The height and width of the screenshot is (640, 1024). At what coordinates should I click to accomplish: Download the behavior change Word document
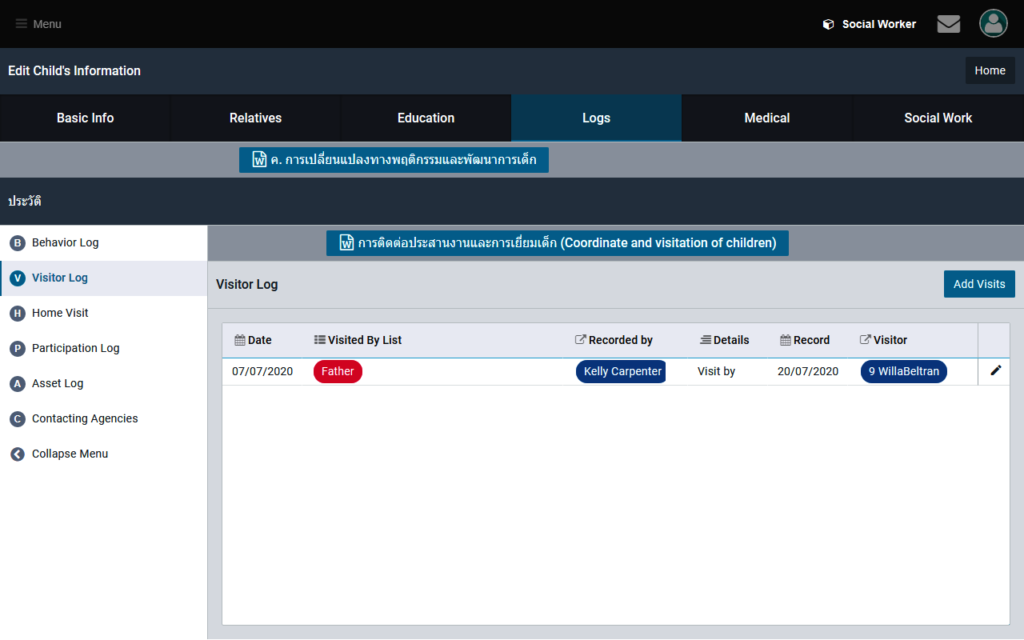pyautogui.click(x=394, y=160)
